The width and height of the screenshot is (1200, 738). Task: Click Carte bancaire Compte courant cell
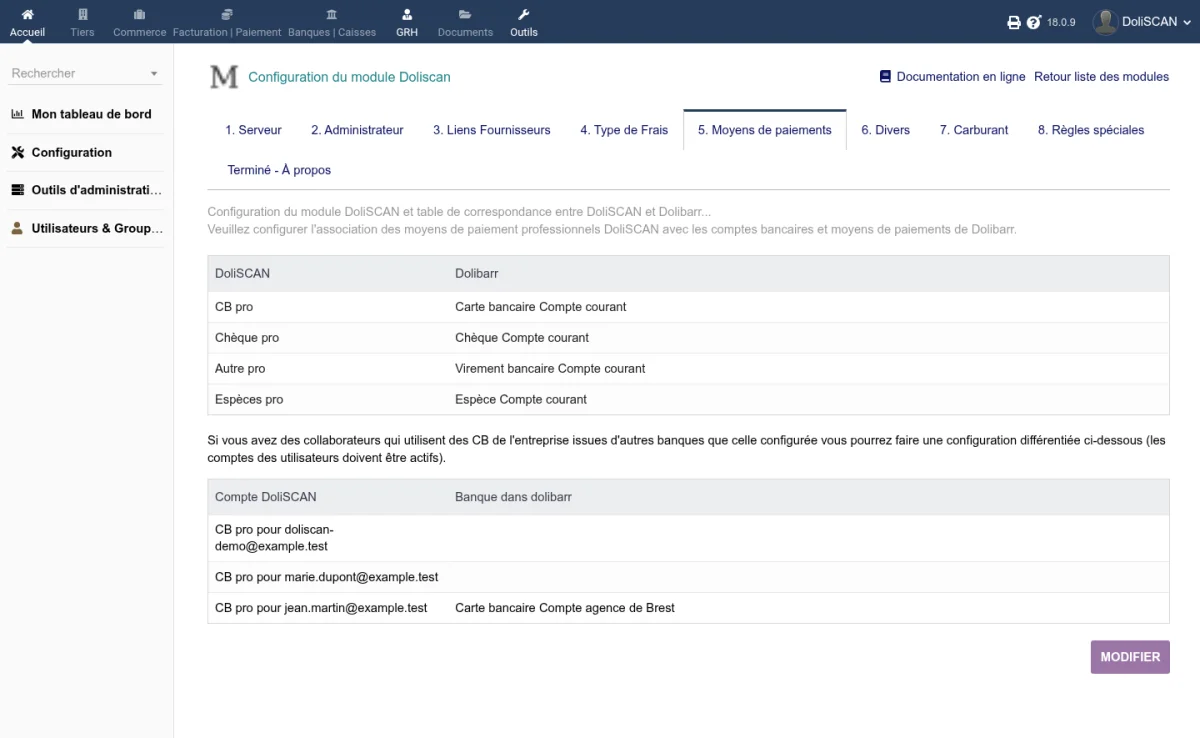[541, 307]
